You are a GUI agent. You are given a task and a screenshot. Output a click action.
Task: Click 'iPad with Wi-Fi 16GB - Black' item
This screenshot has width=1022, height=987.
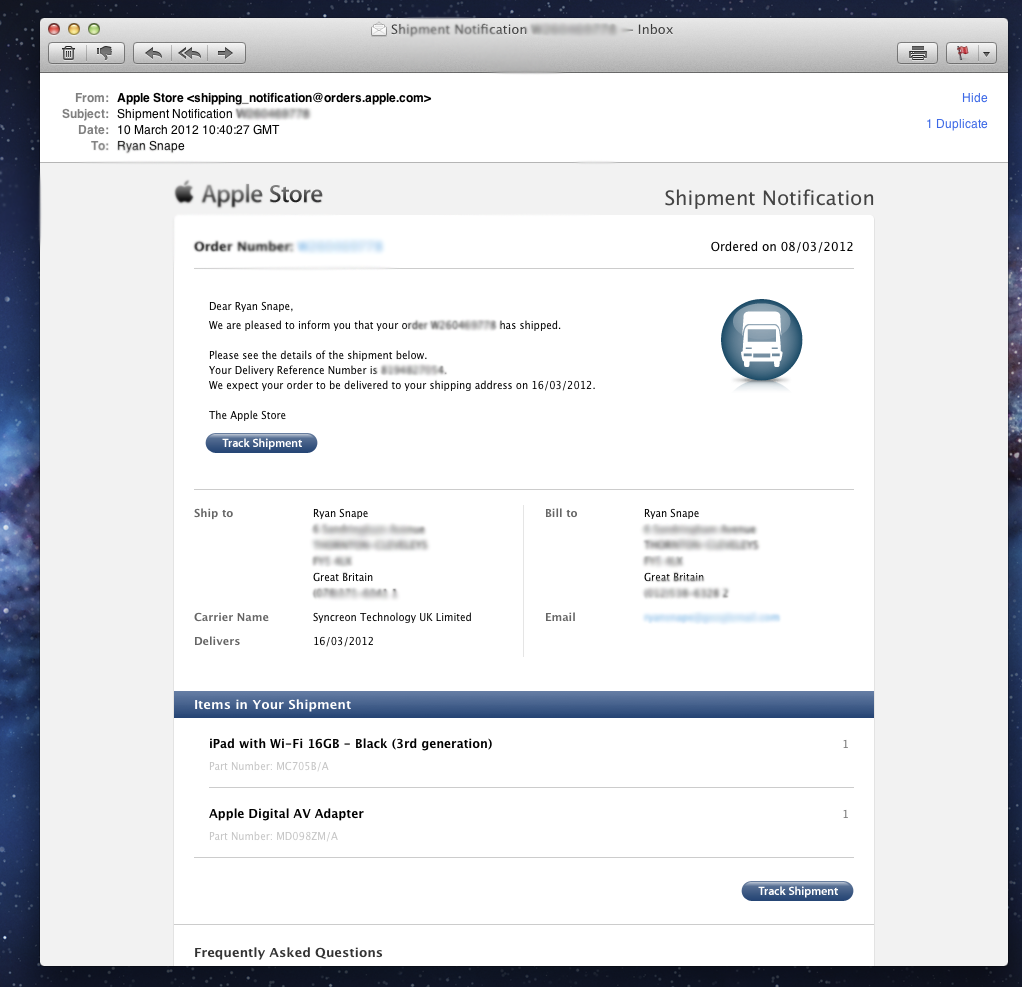[x=350, y=744]
